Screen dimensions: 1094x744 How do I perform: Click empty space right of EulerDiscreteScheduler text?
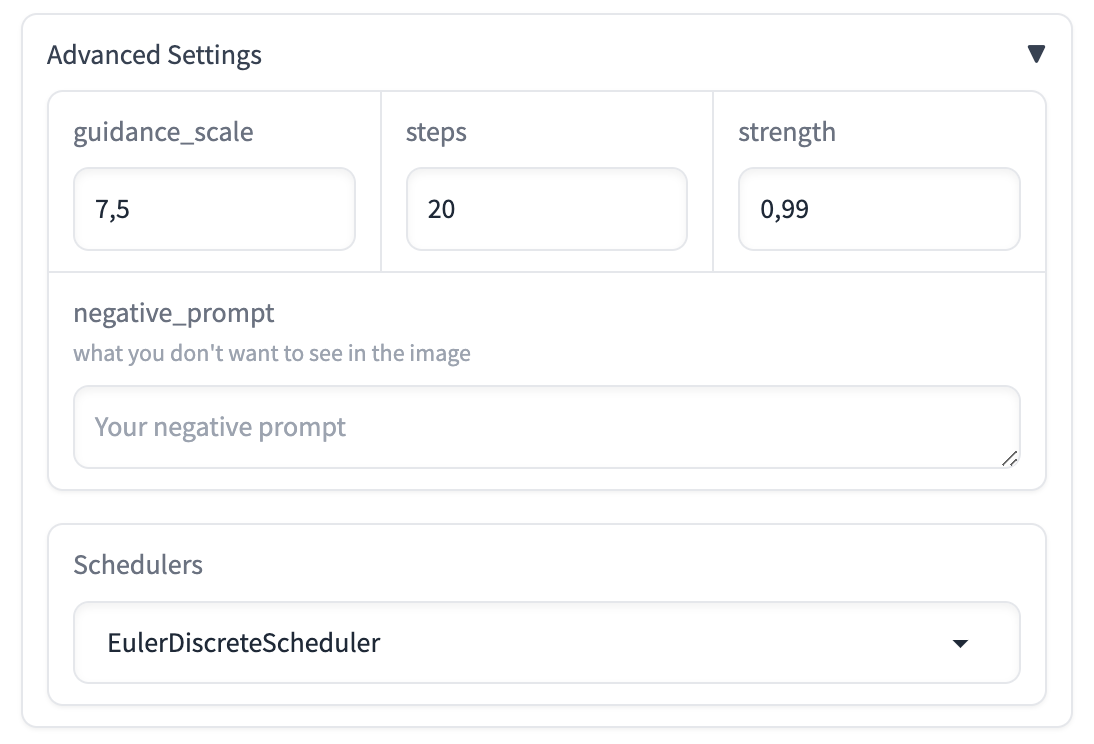point(650,642)
